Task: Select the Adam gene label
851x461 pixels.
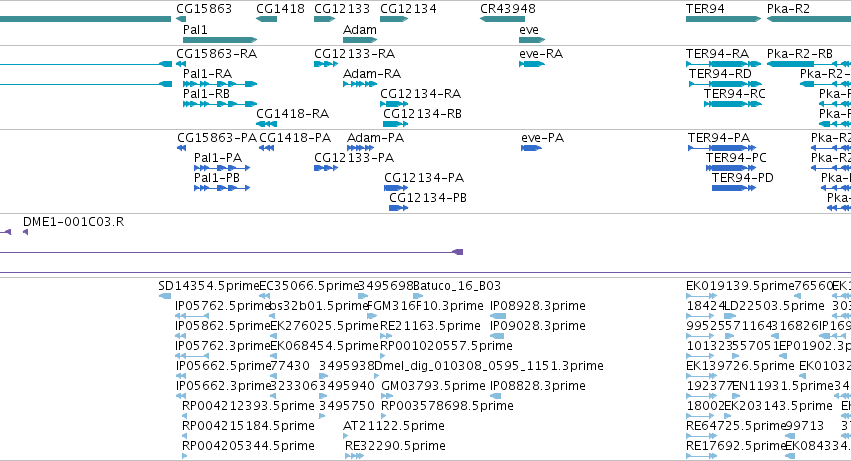Action: [360, 29]
